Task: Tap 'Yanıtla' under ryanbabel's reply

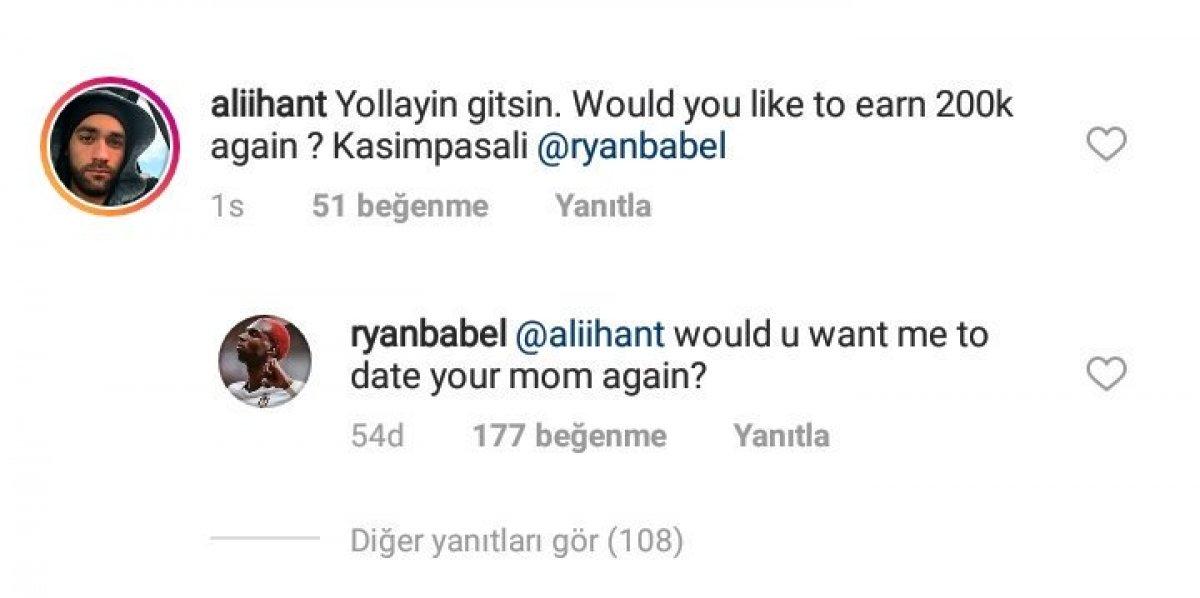Action: pyautogui.click(x=782, y=436)
